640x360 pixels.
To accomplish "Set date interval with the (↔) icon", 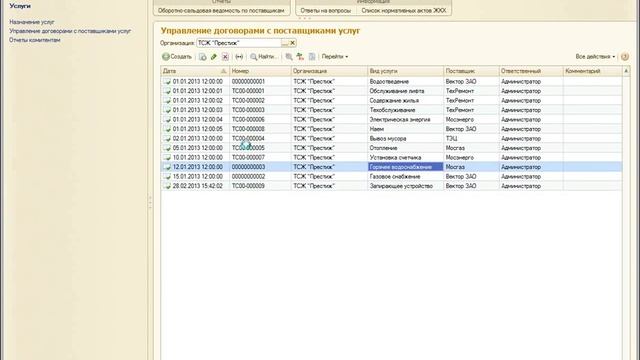I will 239,57.
